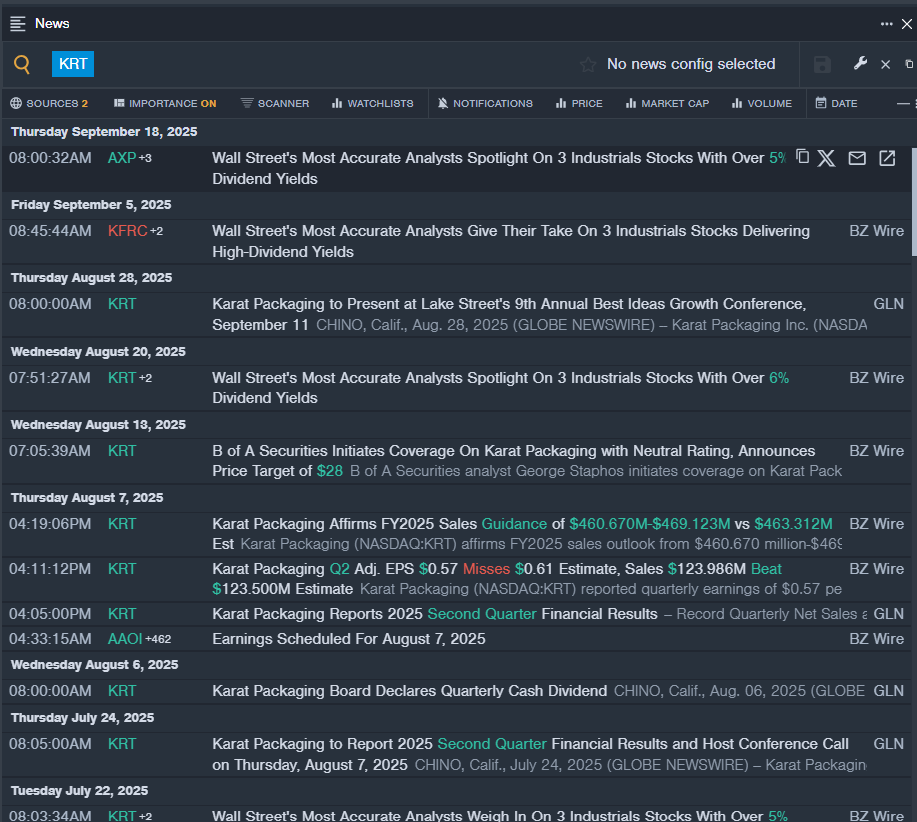Click the search magnifier icon
Viewport: 917px width, 822px height.
(x=22, y=65)
